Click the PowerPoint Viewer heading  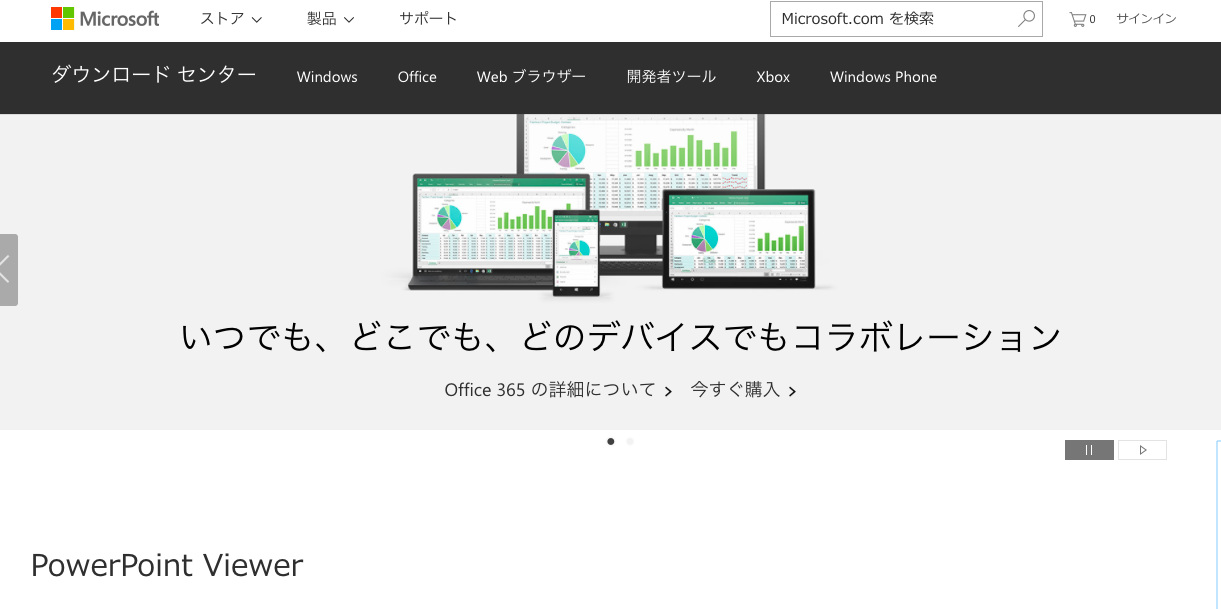click(x=167, y=566)
